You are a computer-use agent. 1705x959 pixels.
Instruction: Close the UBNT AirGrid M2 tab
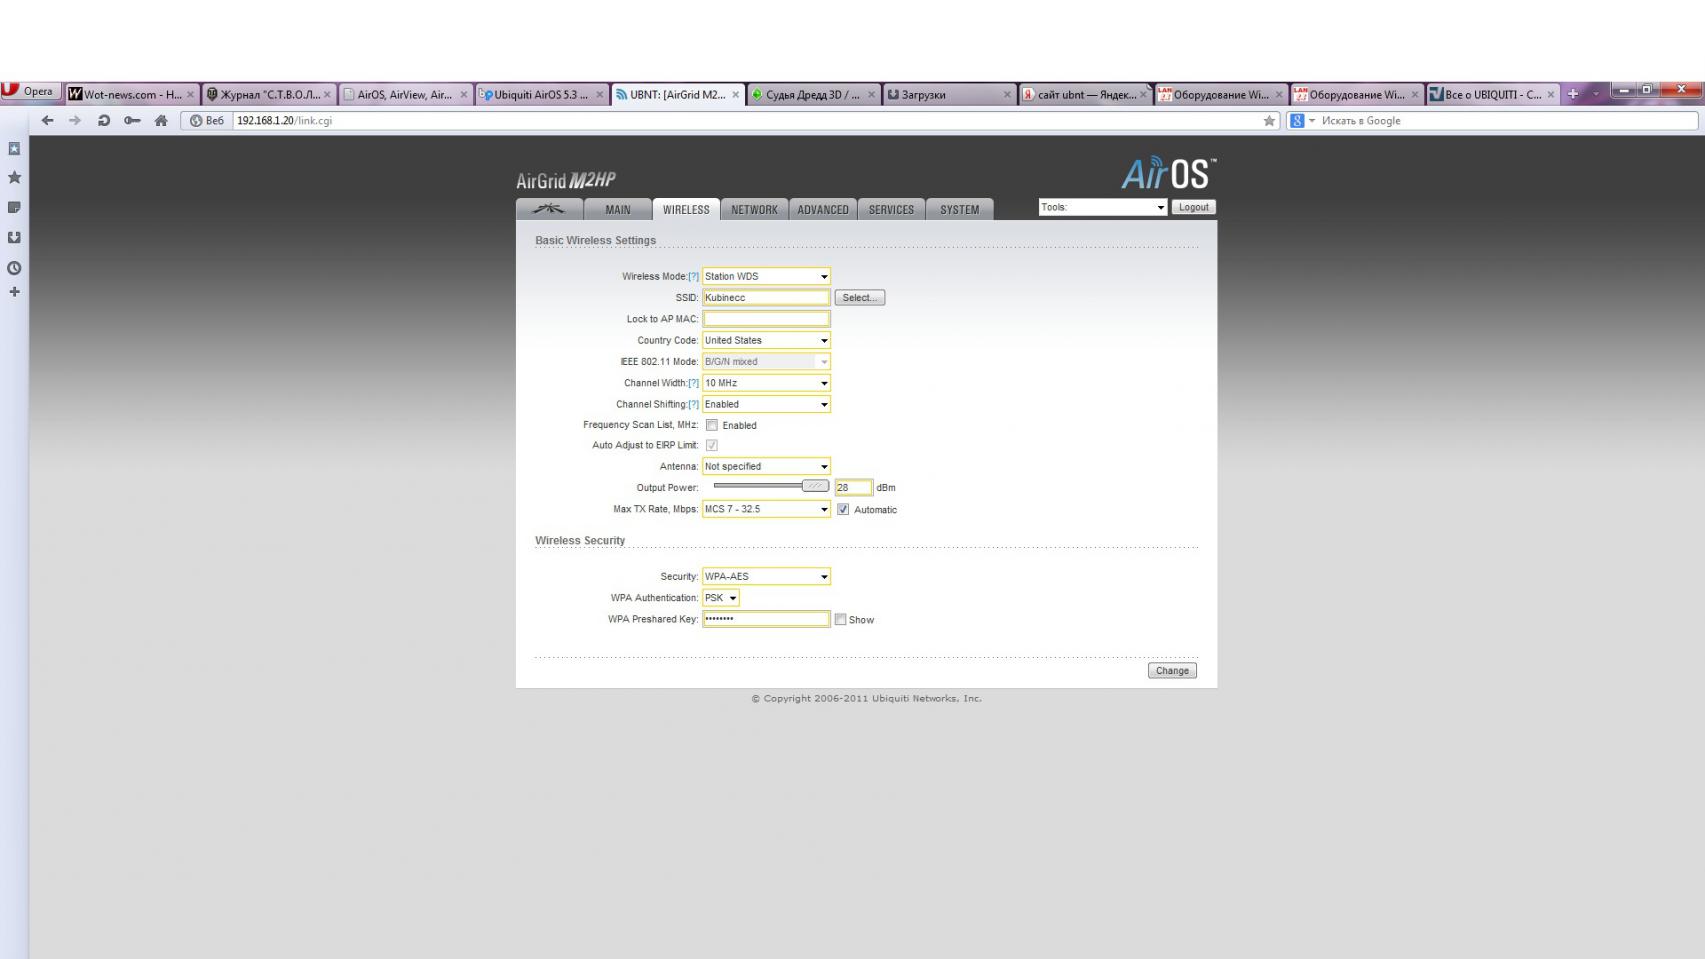[735, 95]
